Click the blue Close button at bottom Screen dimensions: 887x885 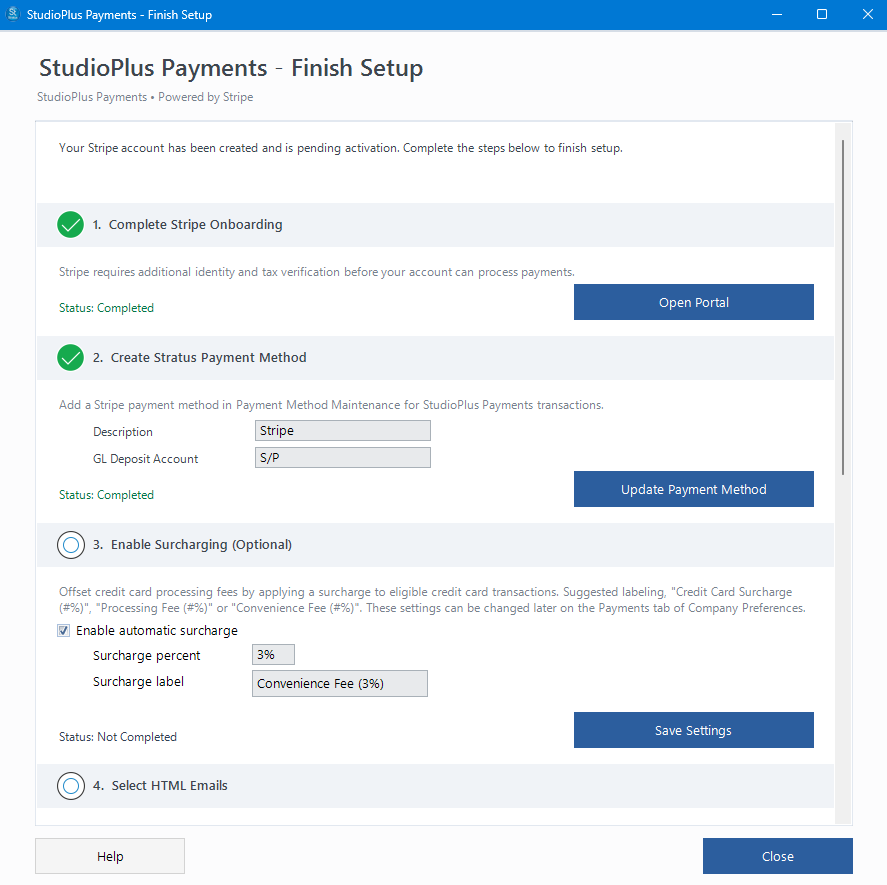tap(777, 856)
